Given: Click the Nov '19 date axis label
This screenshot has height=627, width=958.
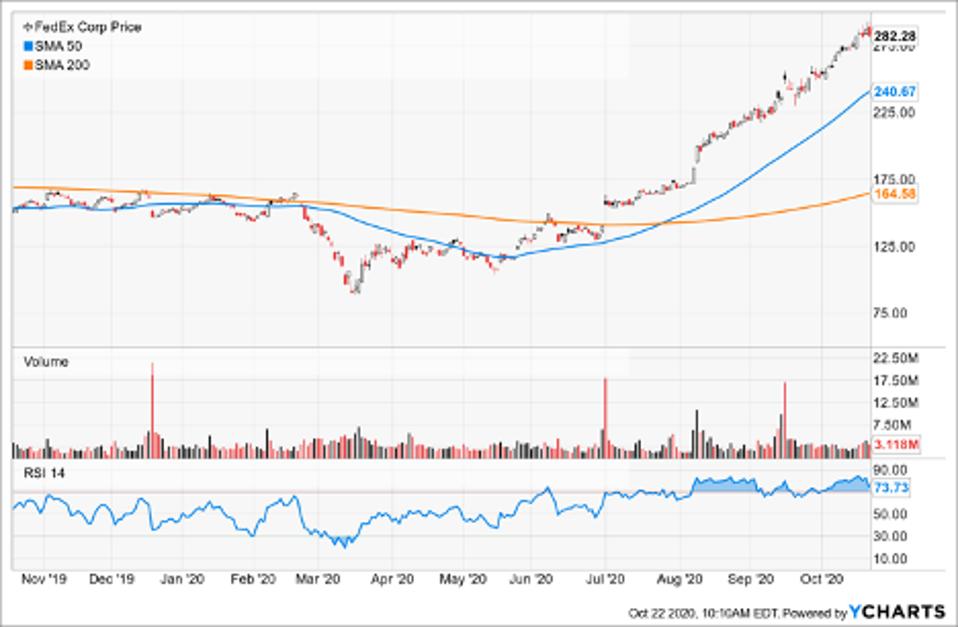Looking at the screenshot, I should (x=42, y=579).
